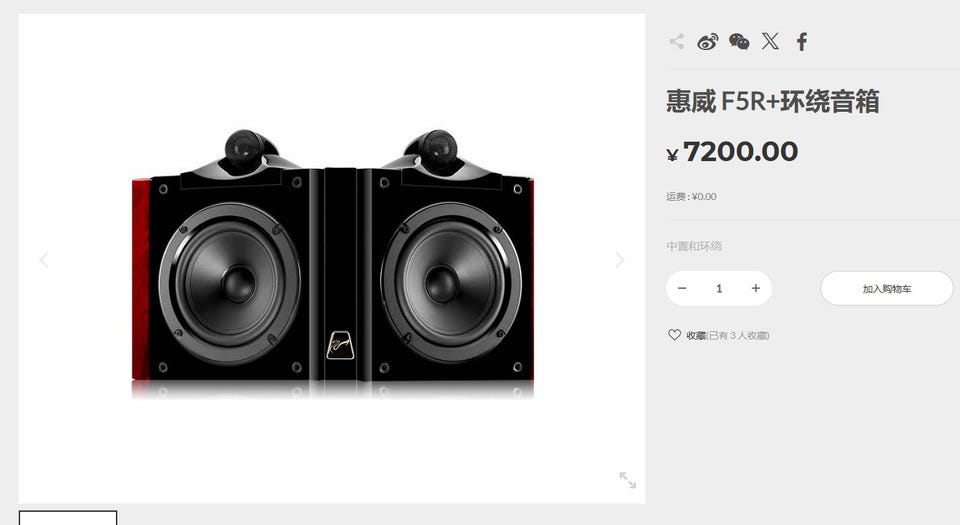Click the price ¥7200.00
The image size is (960, 525).
click(x=732, y=152)
